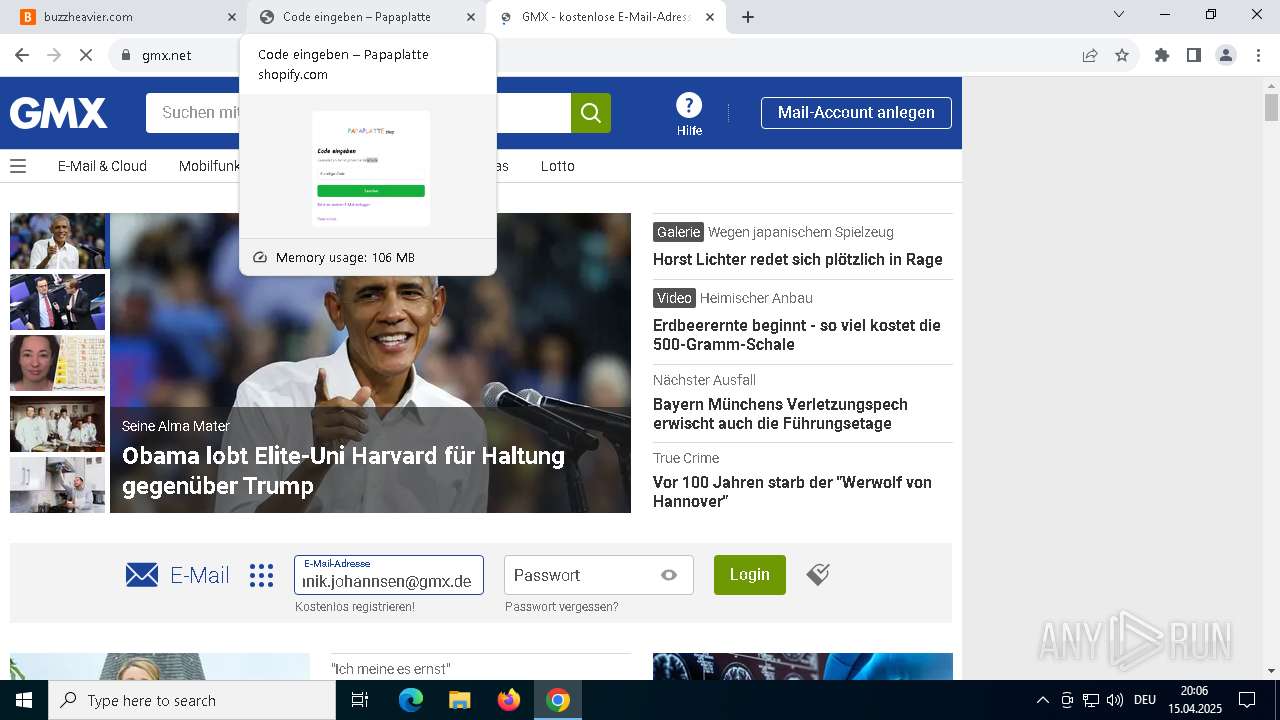Go back with browser back arrow
Viewport: 1280px width, 720px height.
coord(22,55)
